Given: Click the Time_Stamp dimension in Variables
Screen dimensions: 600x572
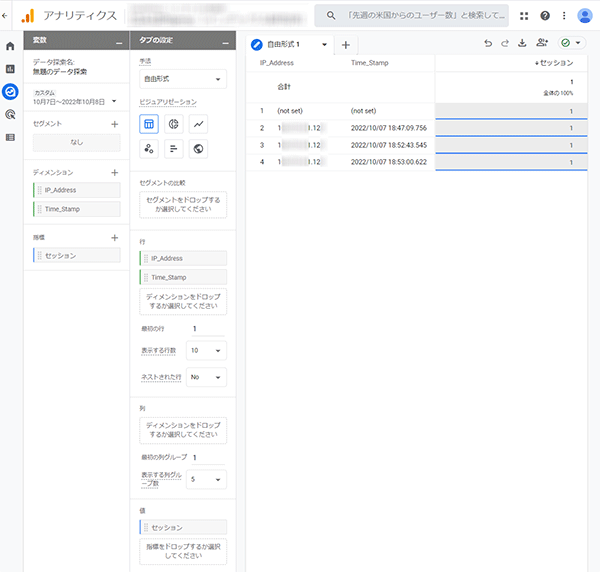Looking at the screenshot, I should click(x=77, y=209).
